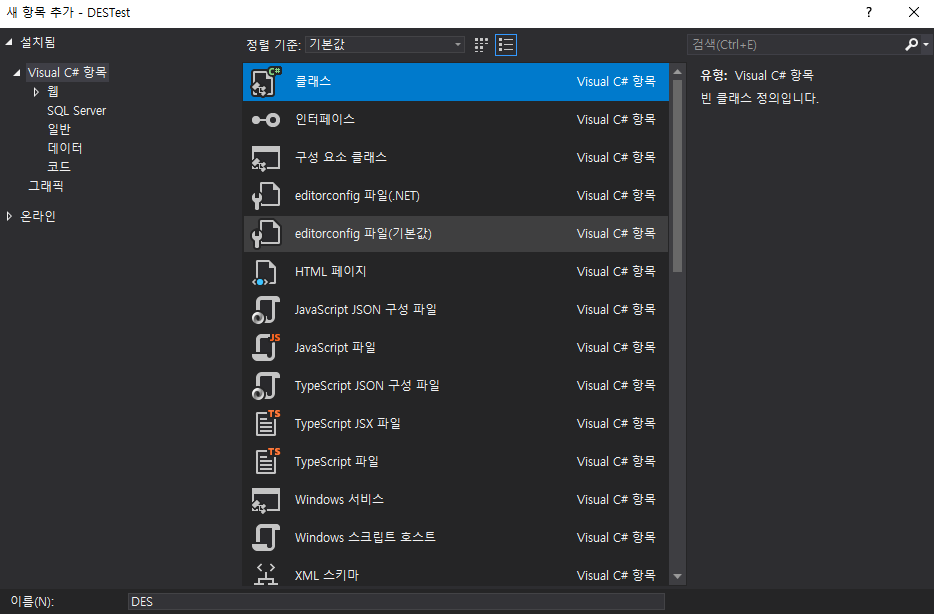Select Windows 스크립트 호스트 icon
This screenshot has height=614, width=934.
[266, 538]
